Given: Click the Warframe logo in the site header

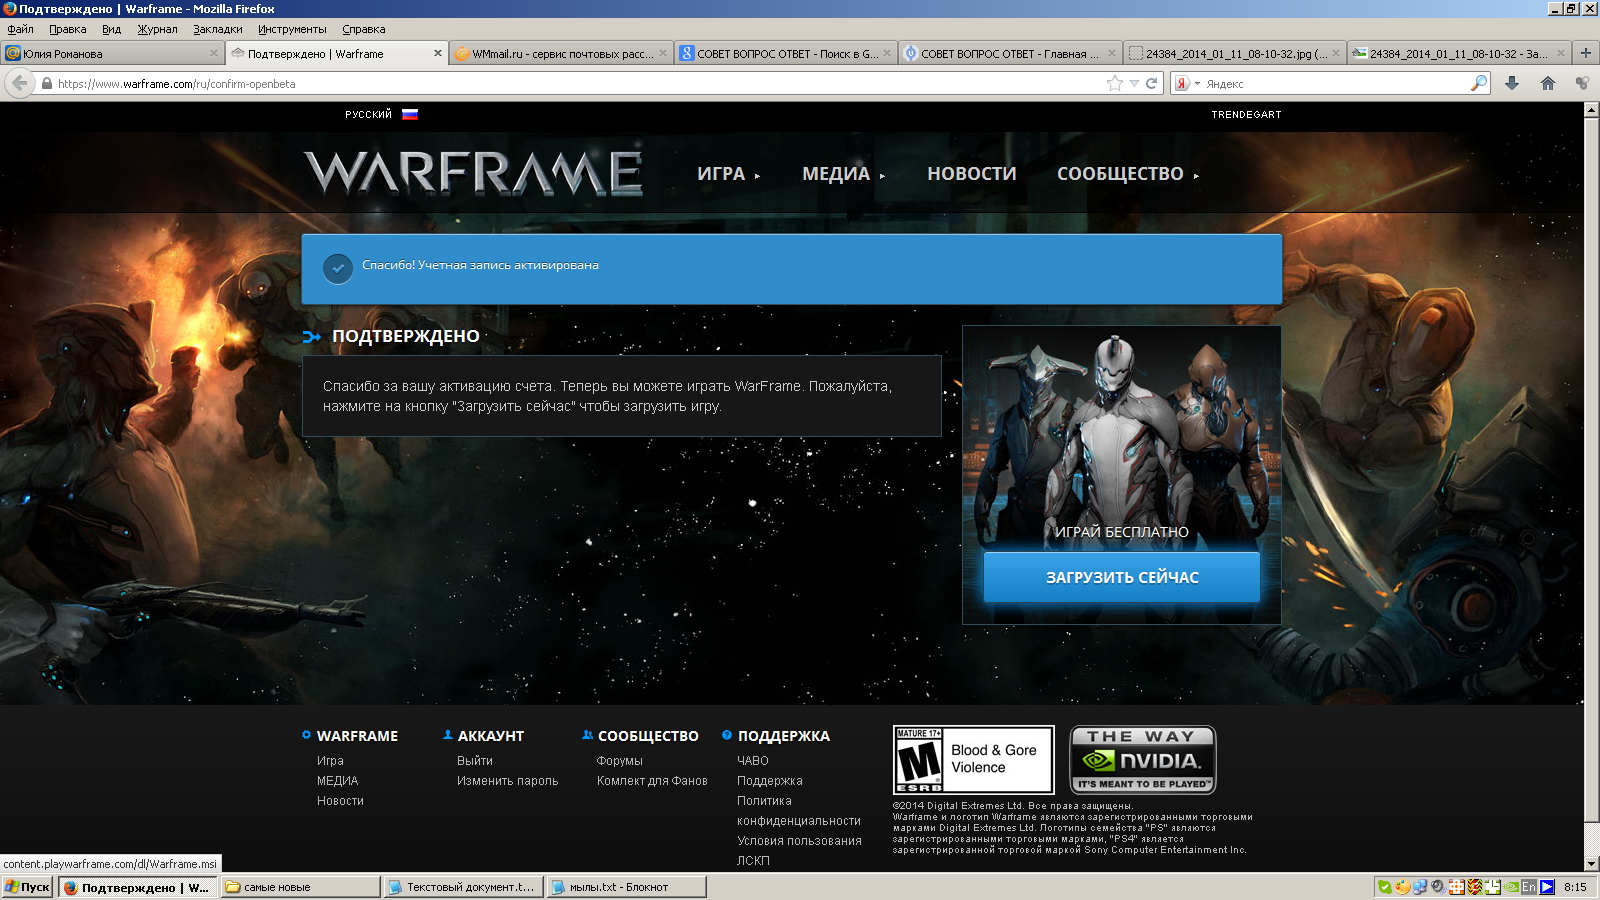Looking at the screenshot, I should [x=473, y=173].
